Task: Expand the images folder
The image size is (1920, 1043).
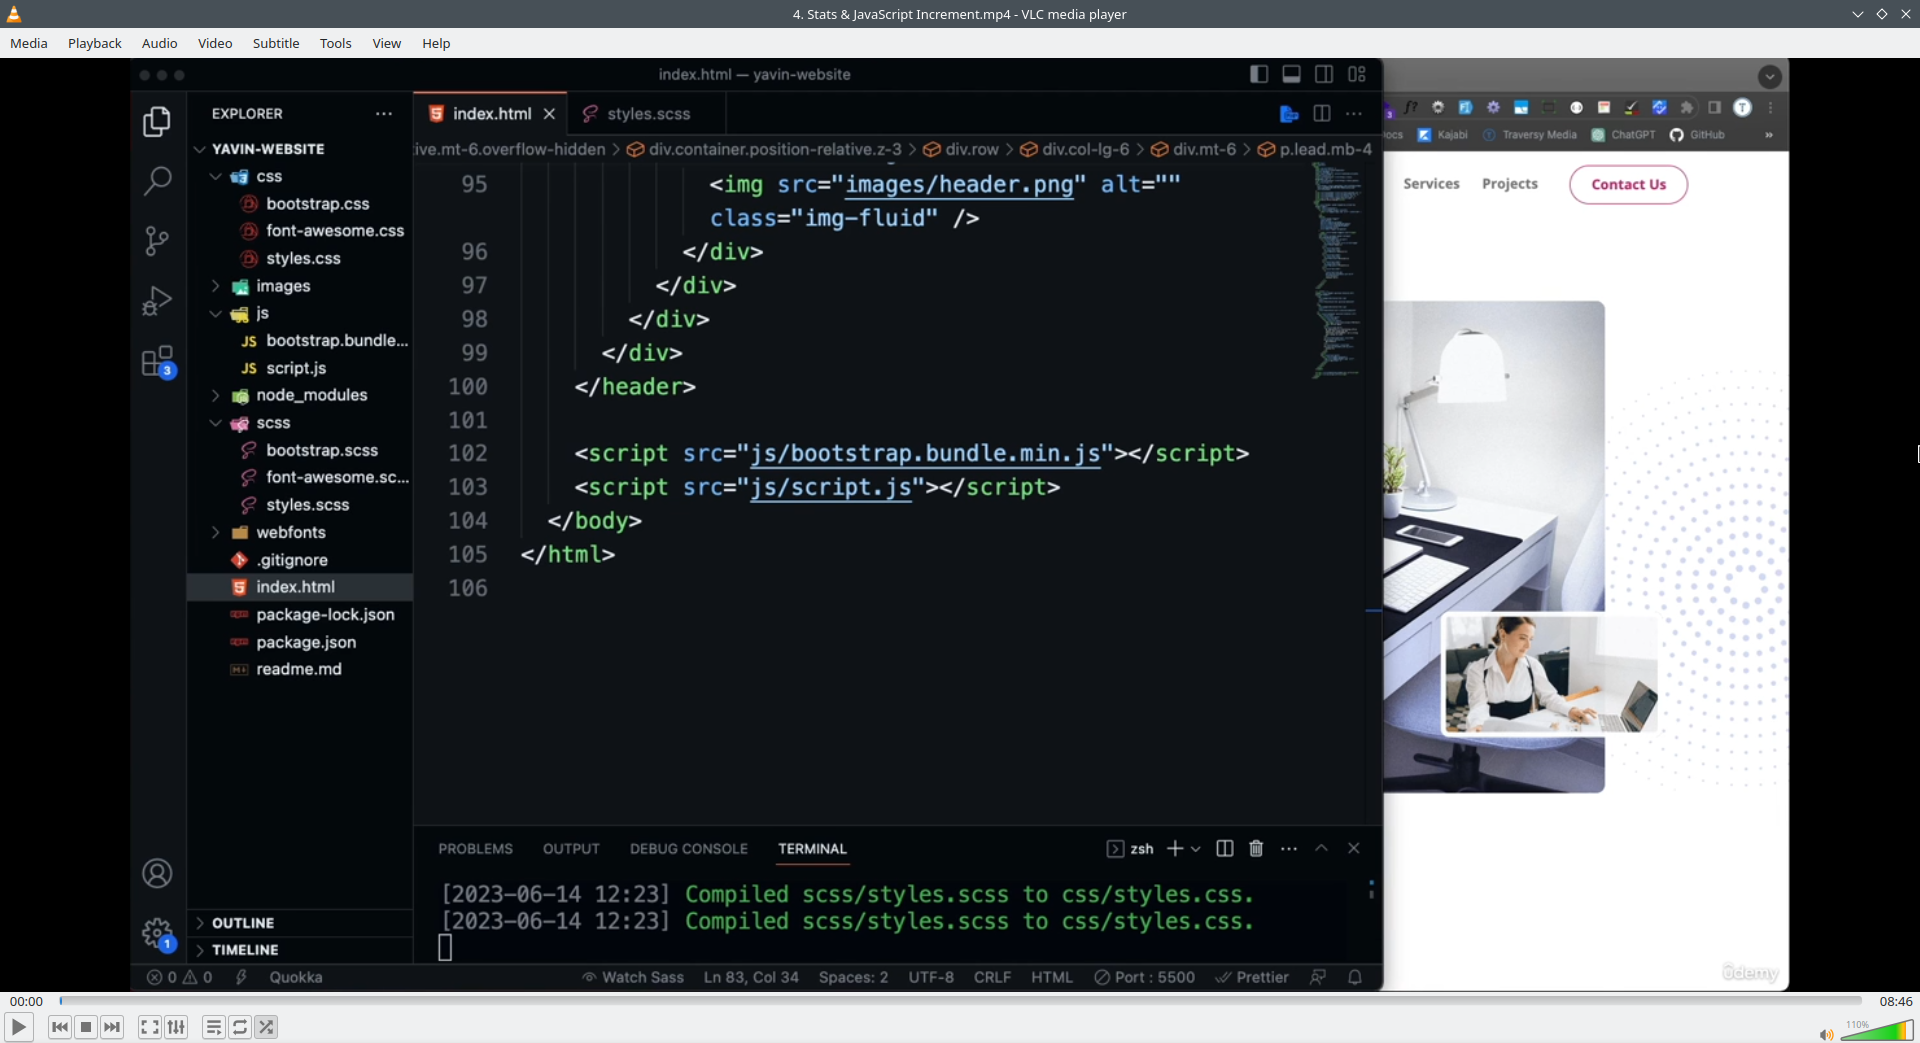Action: [216, 286]
